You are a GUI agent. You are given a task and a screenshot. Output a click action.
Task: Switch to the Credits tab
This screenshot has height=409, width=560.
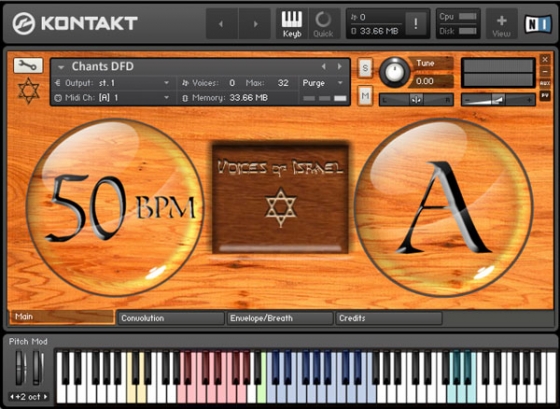pos(389,318)
